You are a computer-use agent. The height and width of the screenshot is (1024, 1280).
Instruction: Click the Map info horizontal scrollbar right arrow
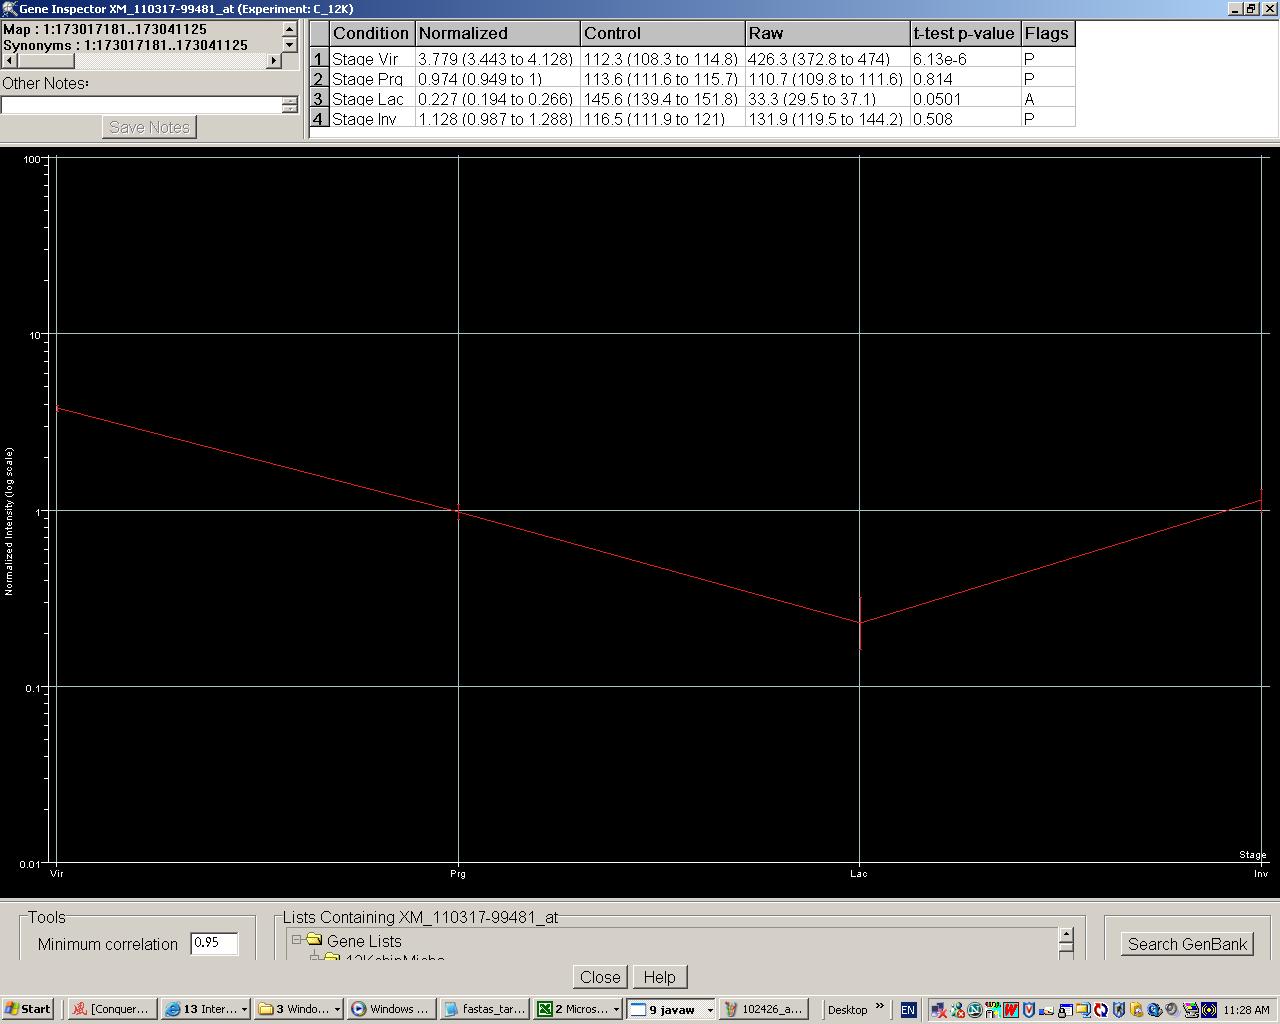pyautogui.click(x=274, y=61)
